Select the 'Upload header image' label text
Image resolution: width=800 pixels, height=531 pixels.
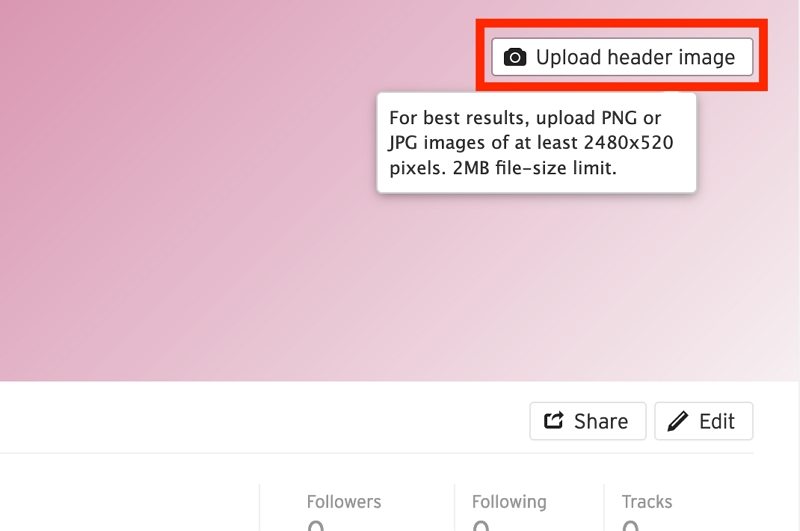[635, 57]
